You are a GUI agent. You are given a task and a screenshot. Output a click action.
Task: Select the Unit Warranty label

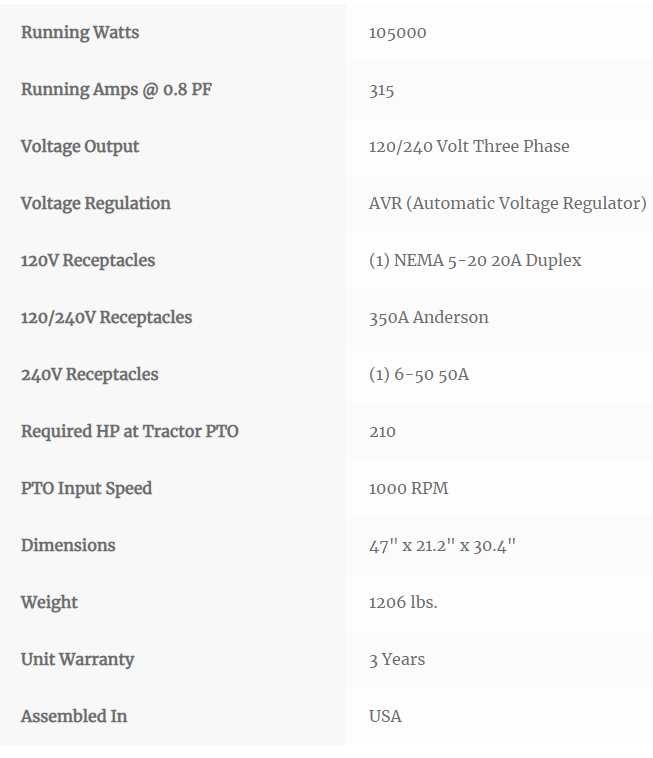point(77,659)
